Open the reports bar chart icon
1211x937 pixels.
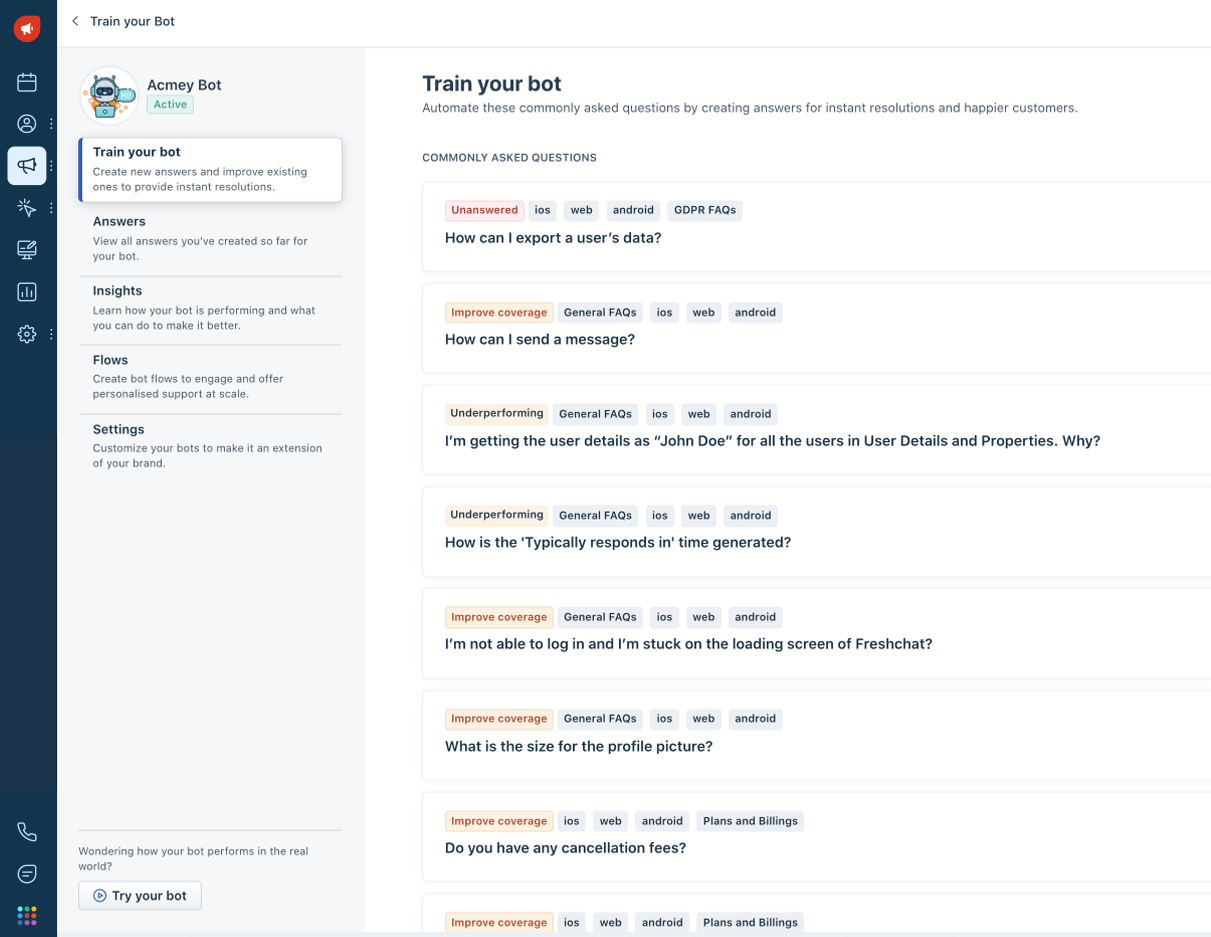[x=27, y=292]
